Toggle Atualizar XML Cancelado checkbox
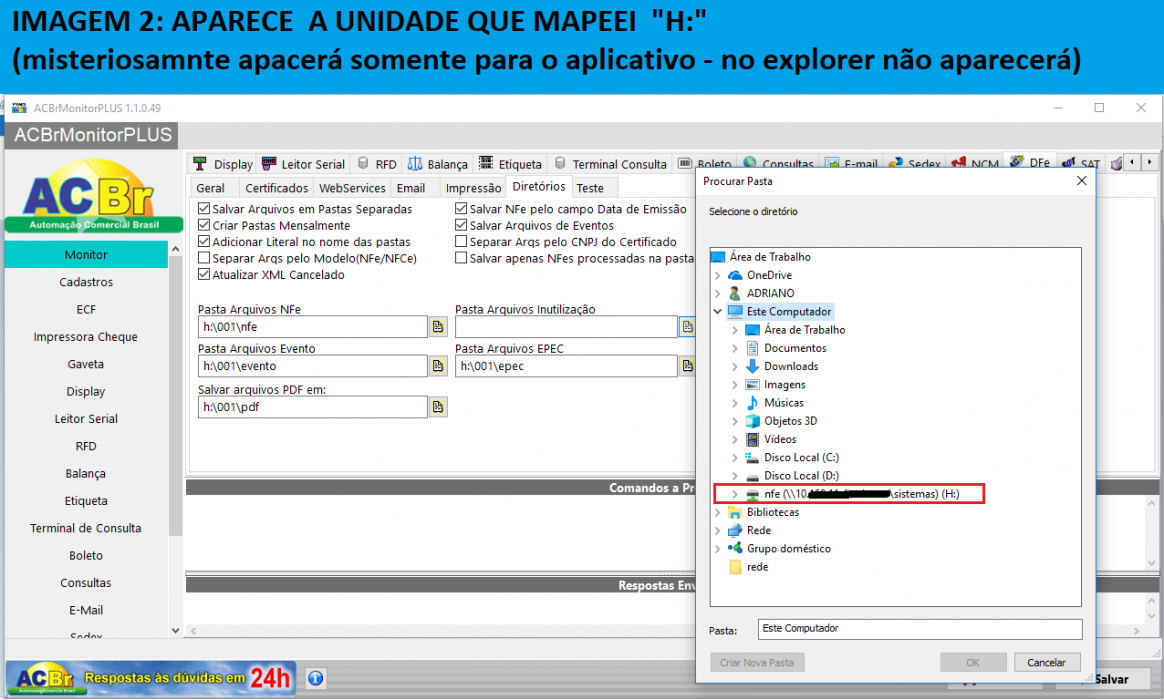The width and height of the screenshot is (1164, 700). pyautogui.click(x=204, y=275)
